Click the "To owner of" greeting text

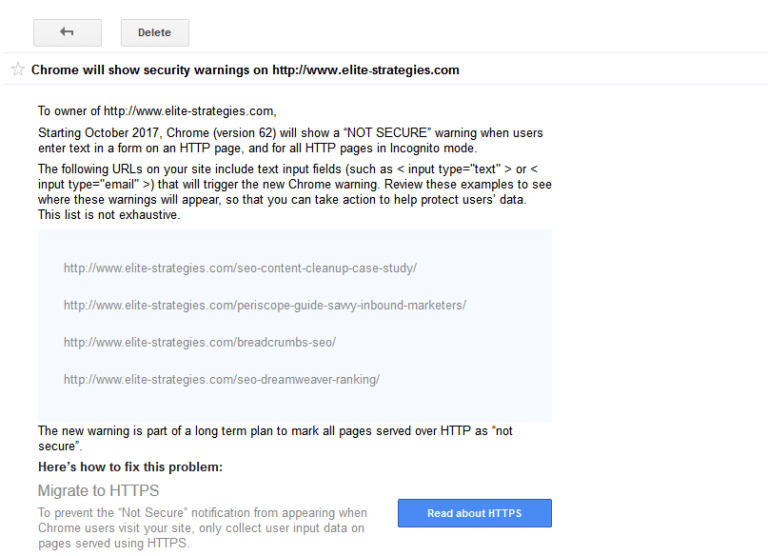(x=68, y=111)
